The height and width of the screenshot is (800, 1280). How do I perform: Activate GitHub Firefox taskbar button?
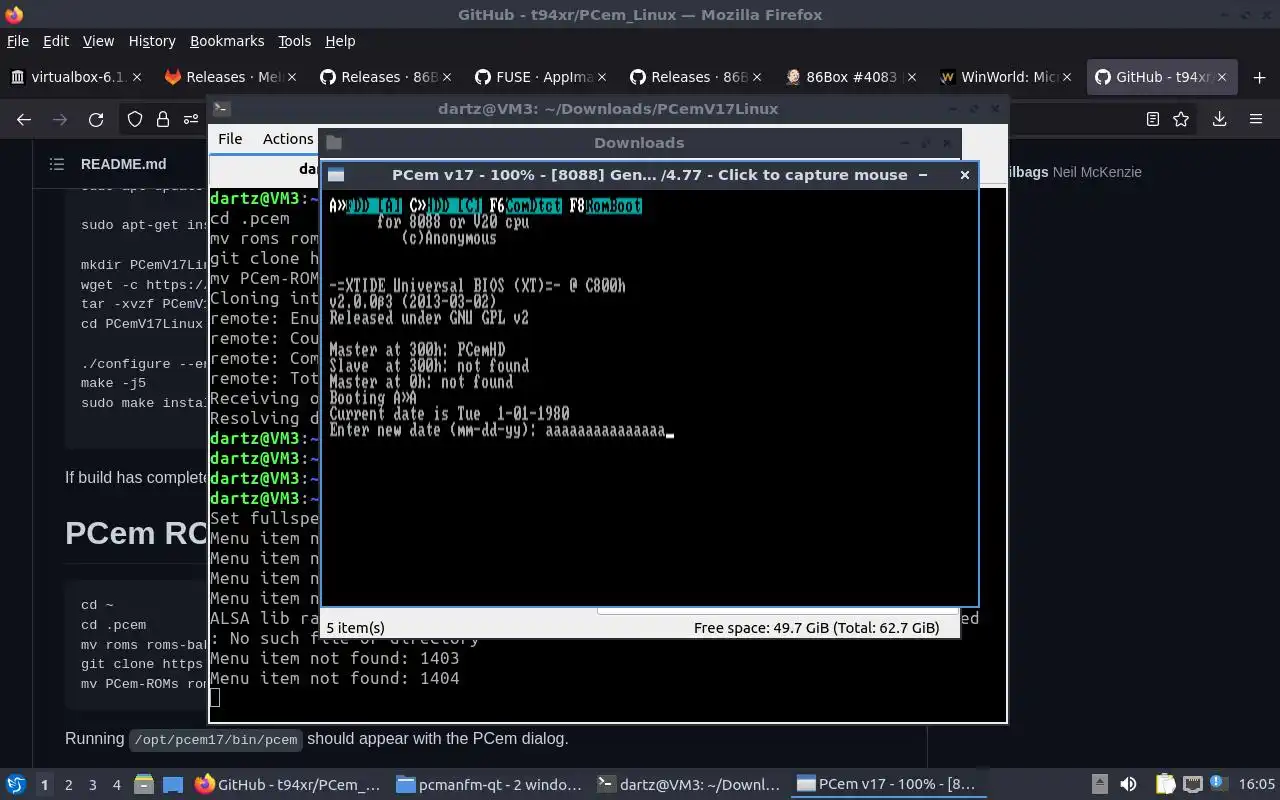click(x=288, y=785)
